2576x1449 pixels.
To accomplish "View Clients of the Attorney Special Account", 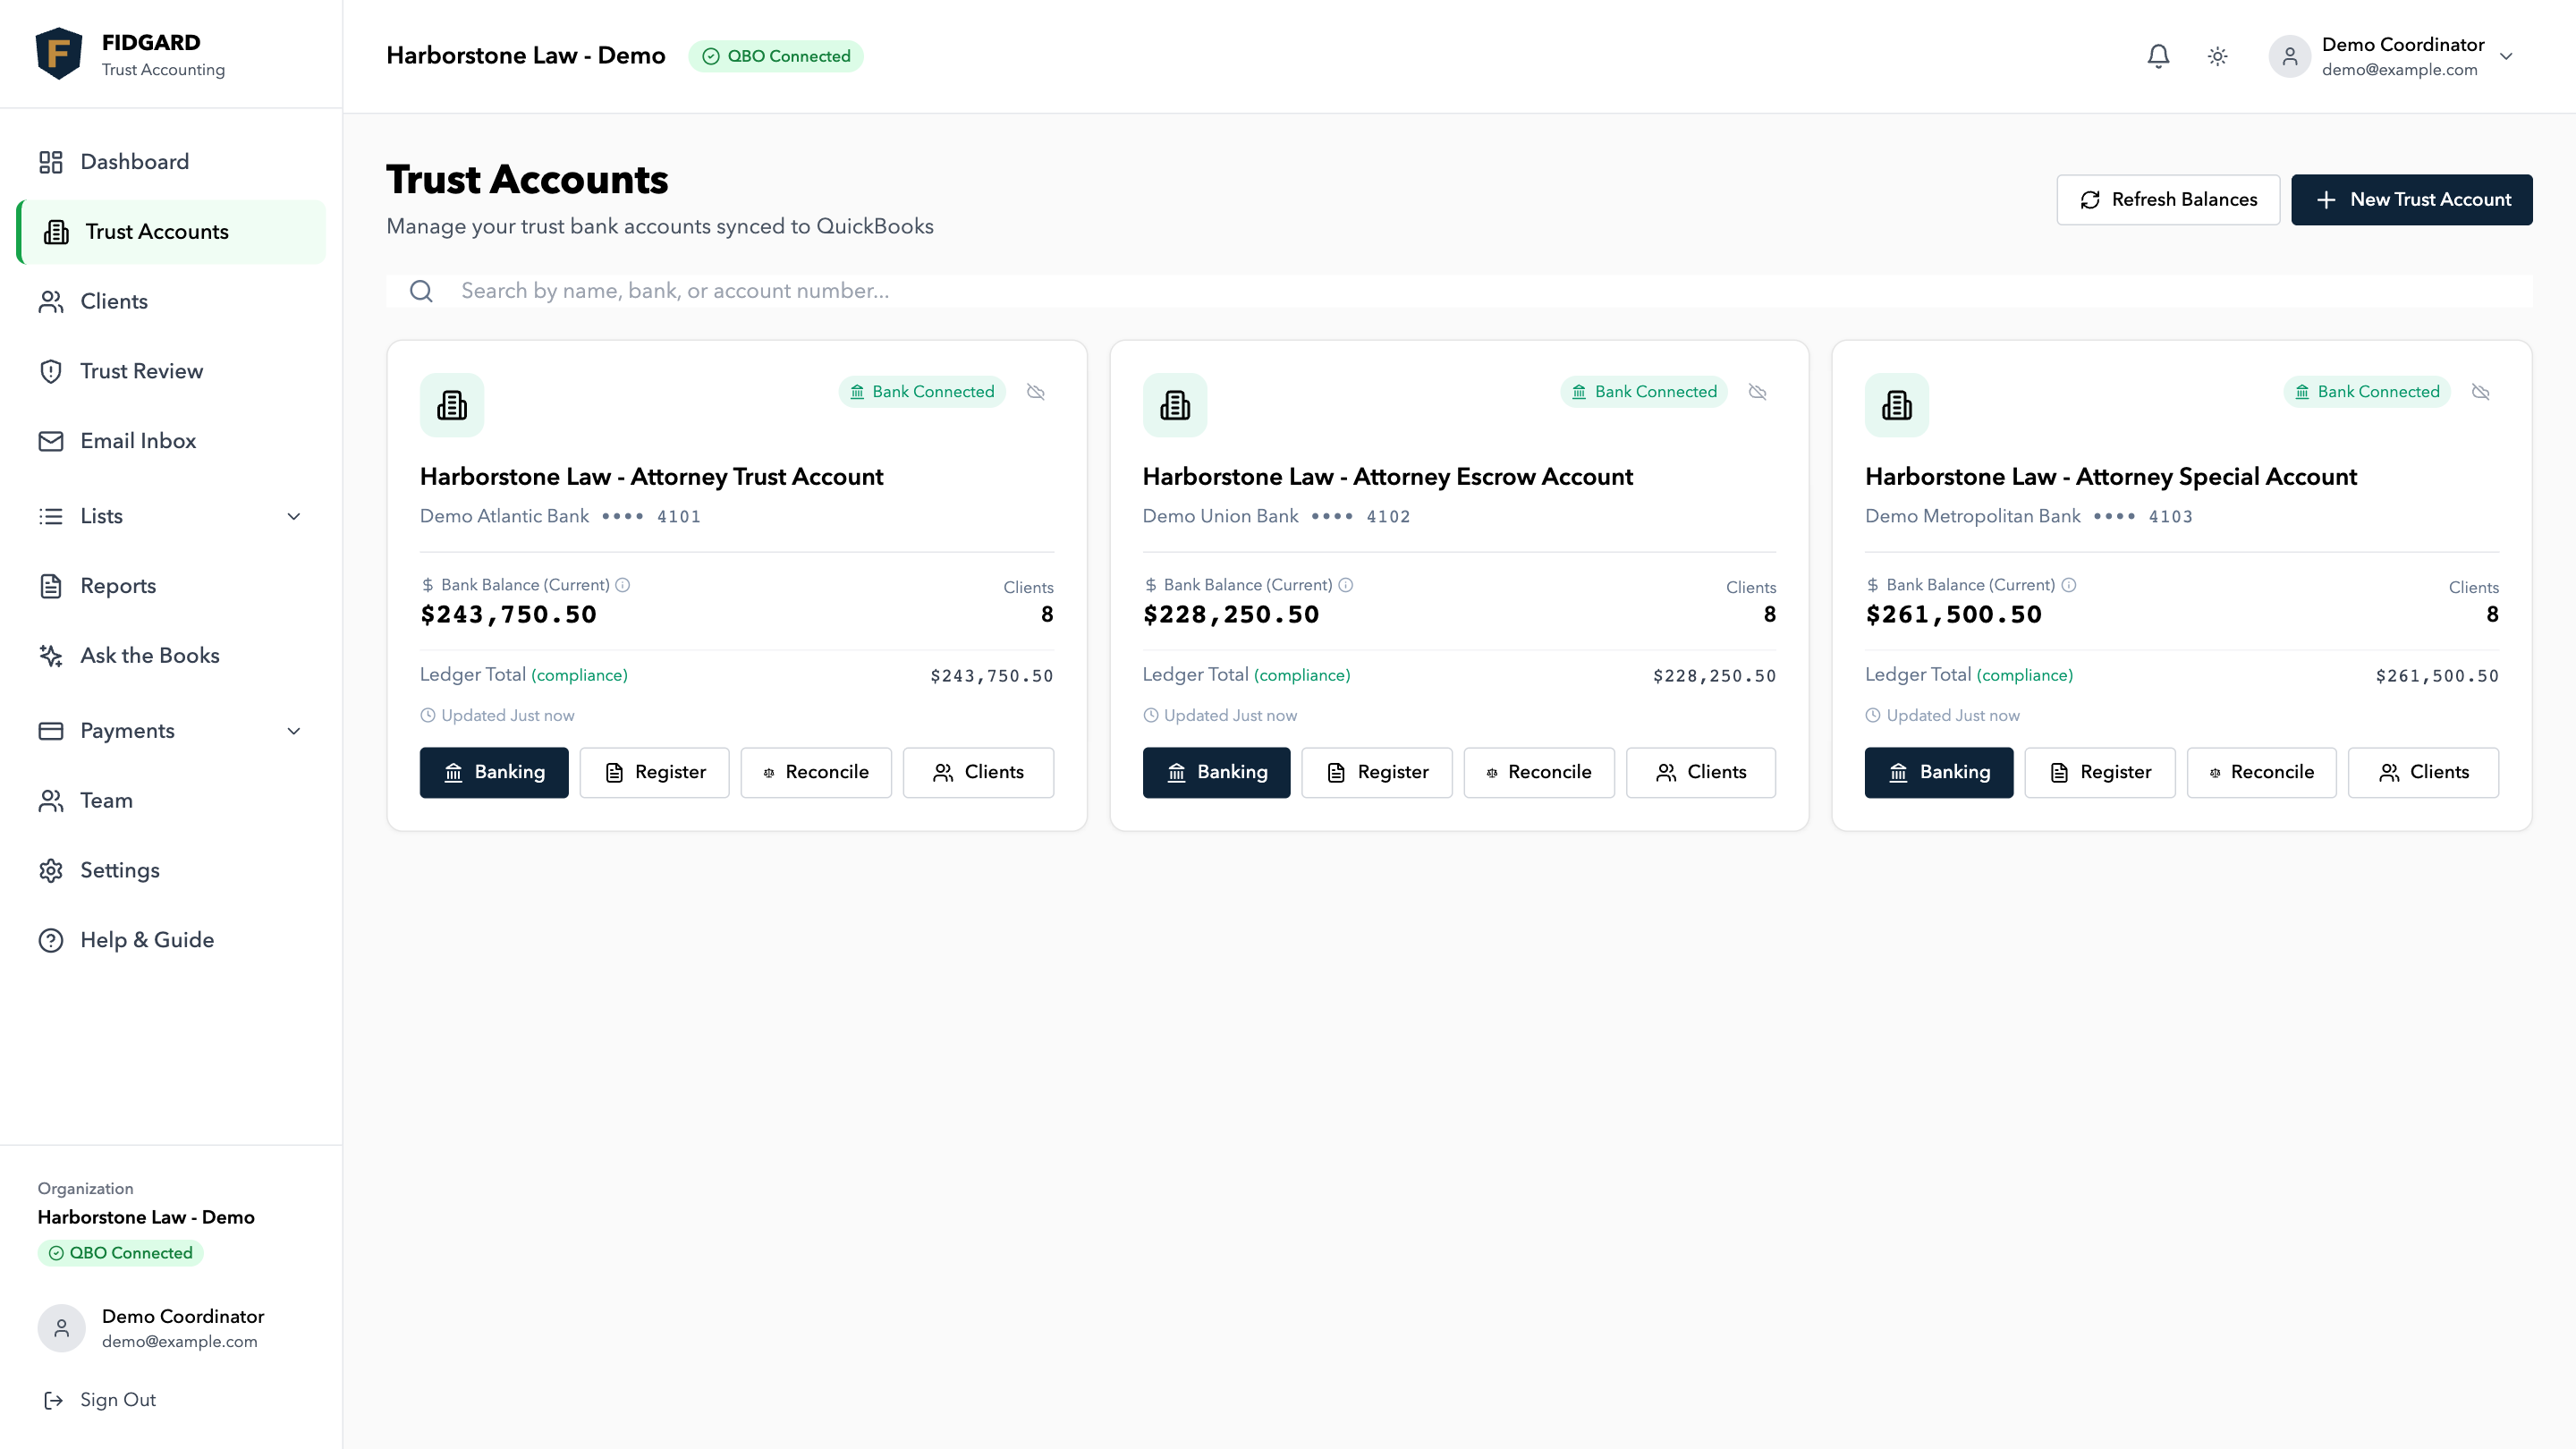I will [2424, 773].
